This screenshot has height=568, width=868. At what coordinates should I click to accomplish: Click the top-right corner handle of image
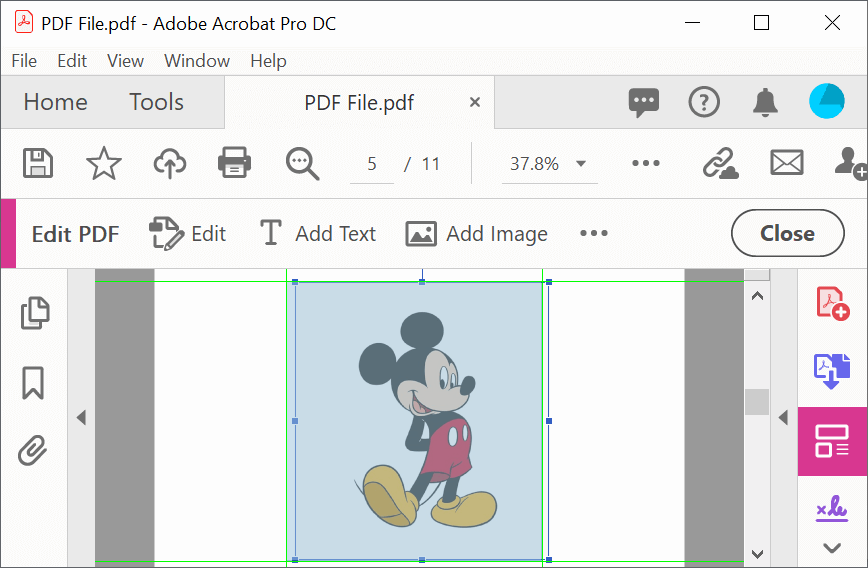(549, 282)
